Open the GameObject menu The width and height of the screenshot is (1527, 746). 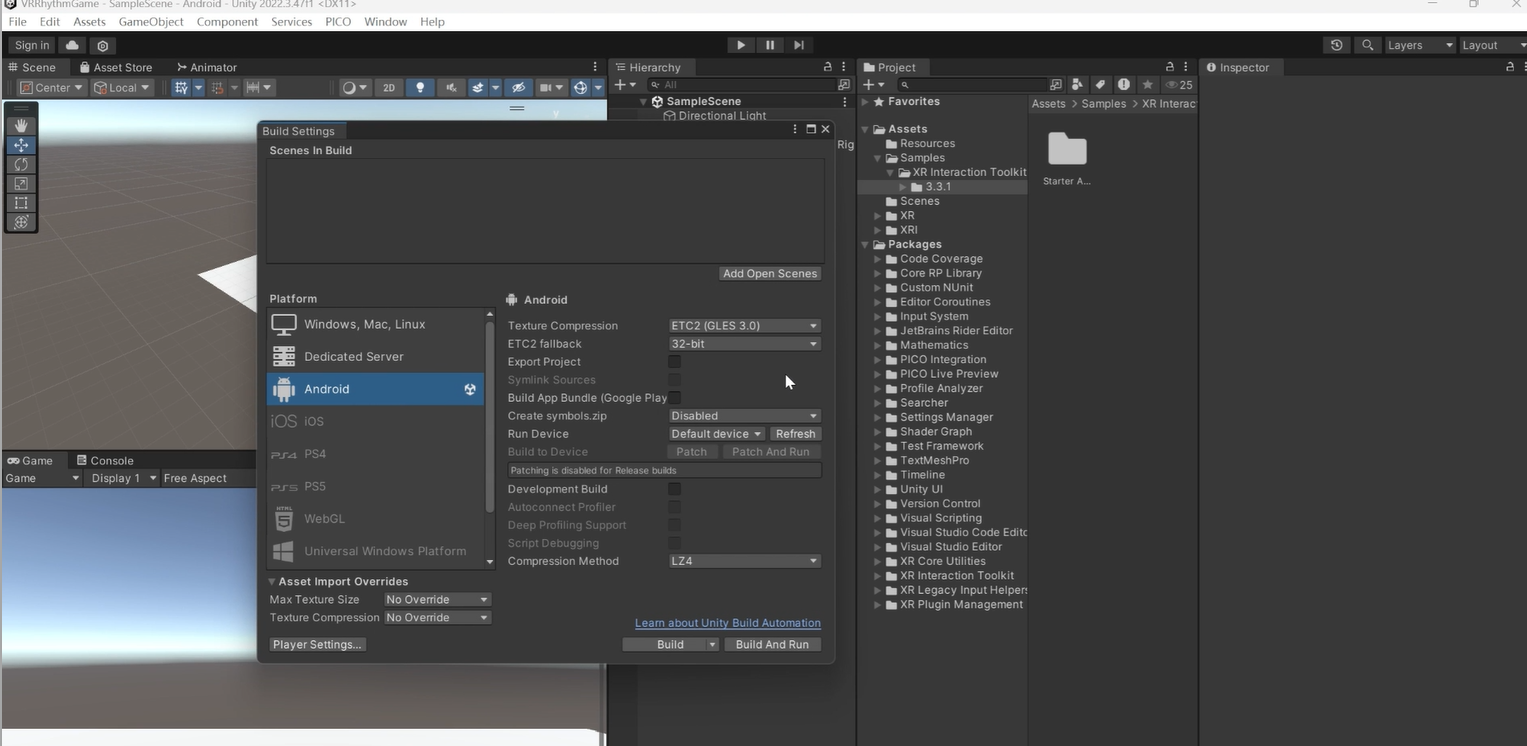tap(151, 21)
